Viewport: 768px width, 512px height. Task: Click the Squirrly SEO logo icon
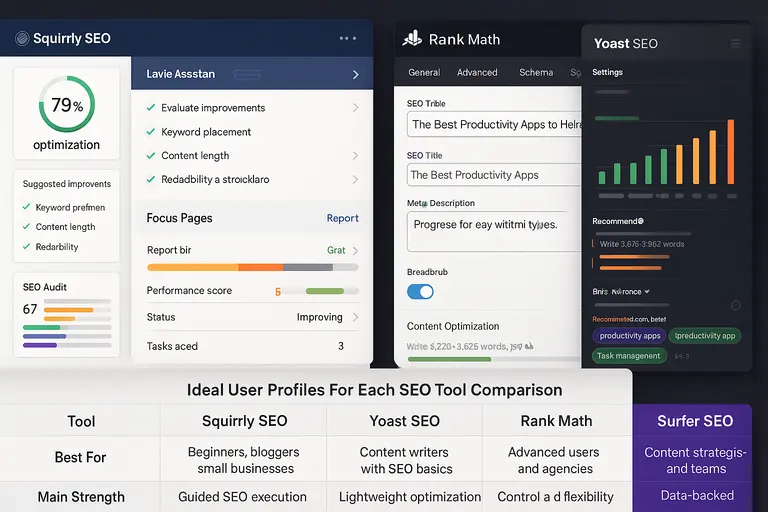pyautogui.click(x=22, y=38)
